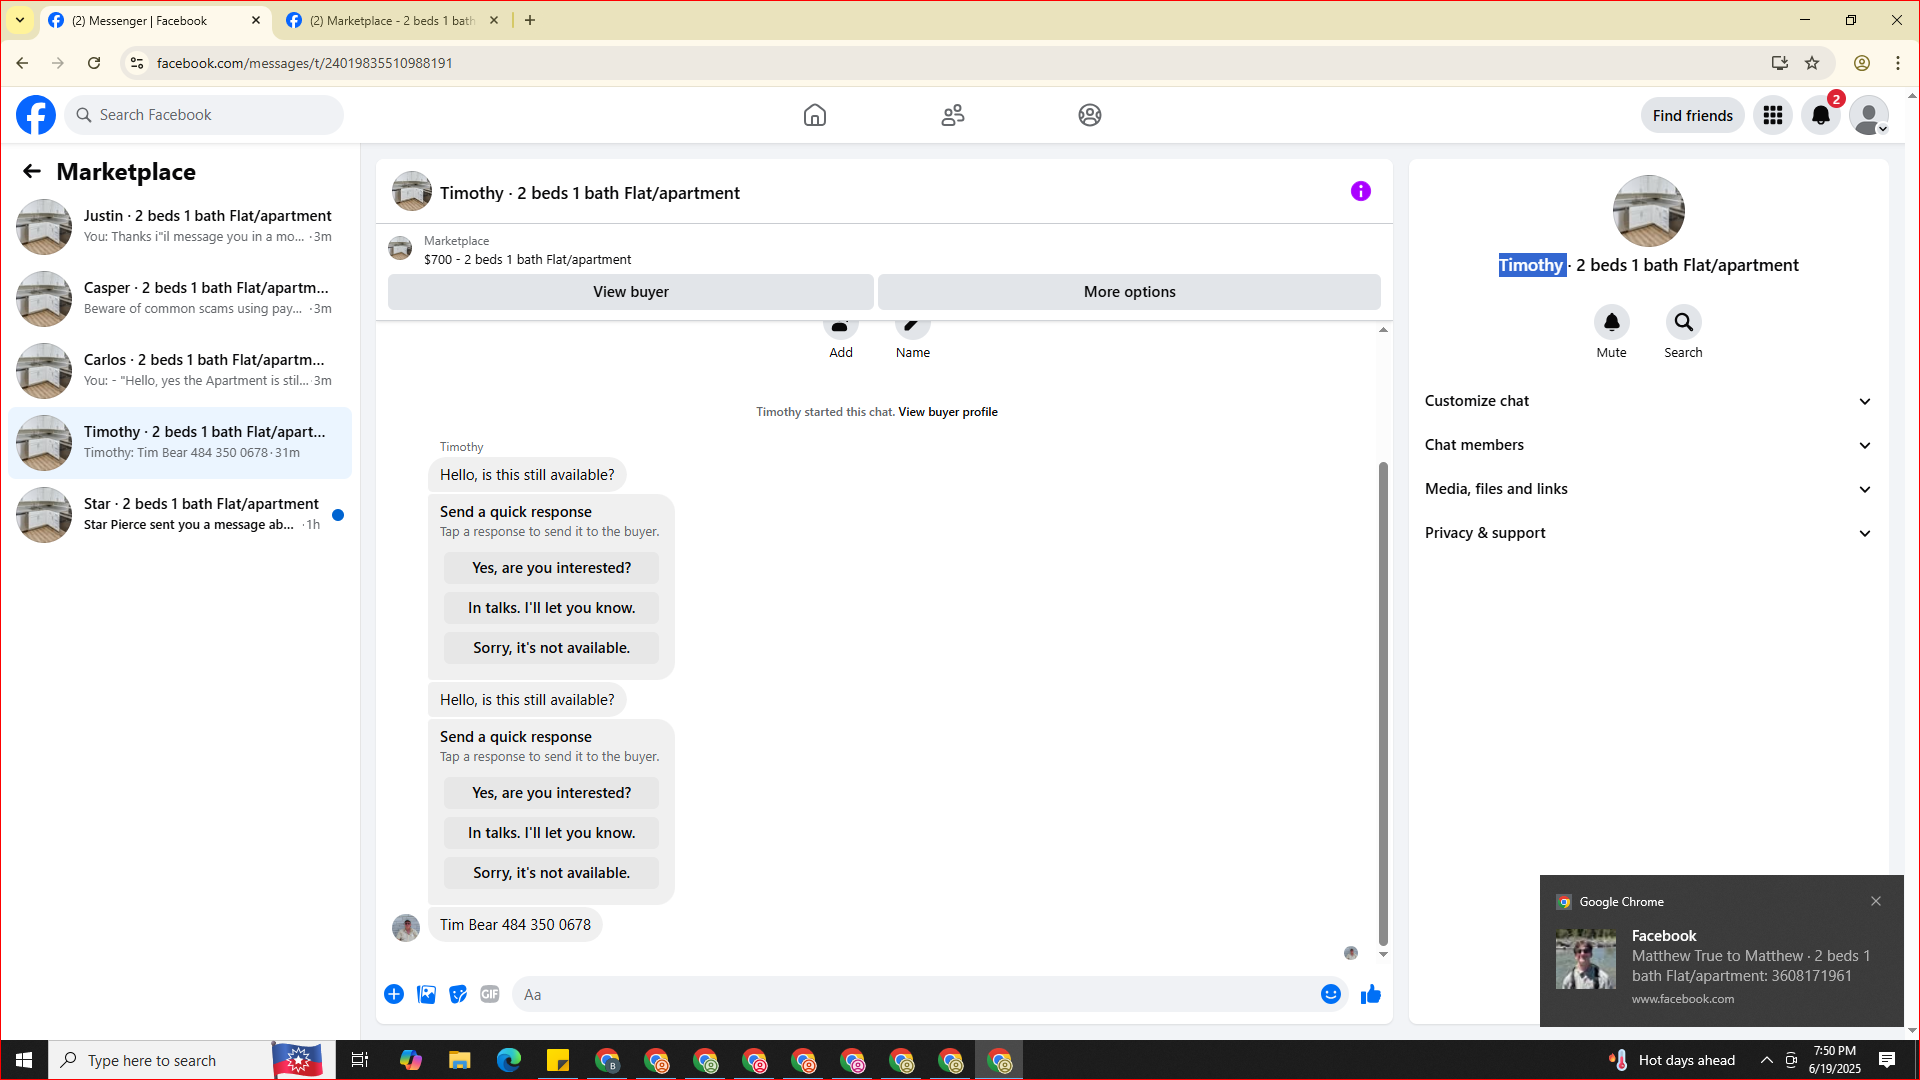Send first "In talks. I'll let you know." response
Image resolution: width=1920 pixels, height=1080 pixels.
[552, 608]
